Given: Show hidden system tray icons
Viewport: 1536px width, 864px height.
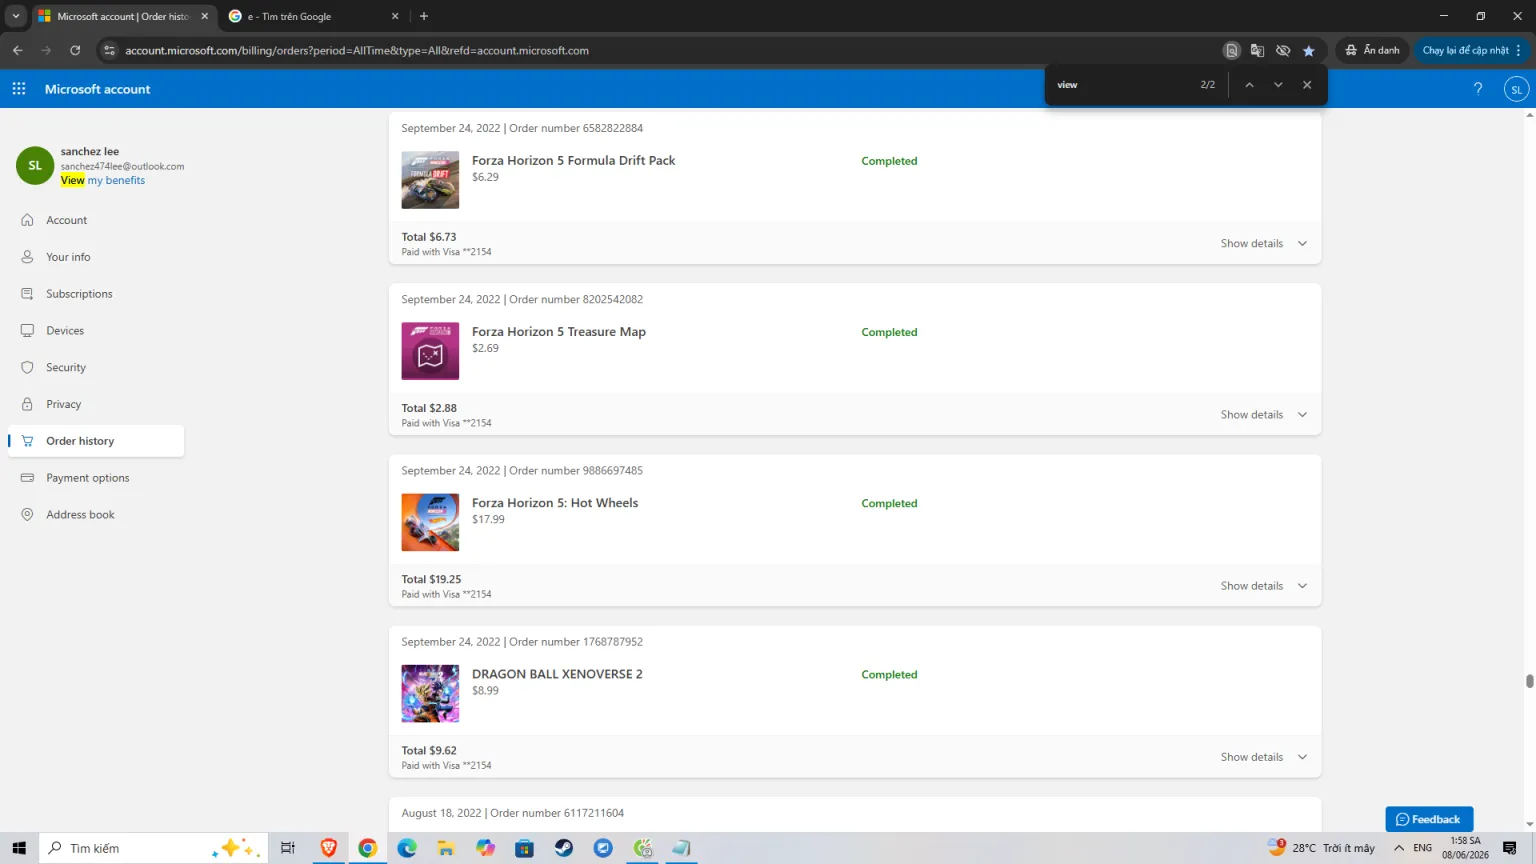Looking at the screenshot, I should [1399, 848].
